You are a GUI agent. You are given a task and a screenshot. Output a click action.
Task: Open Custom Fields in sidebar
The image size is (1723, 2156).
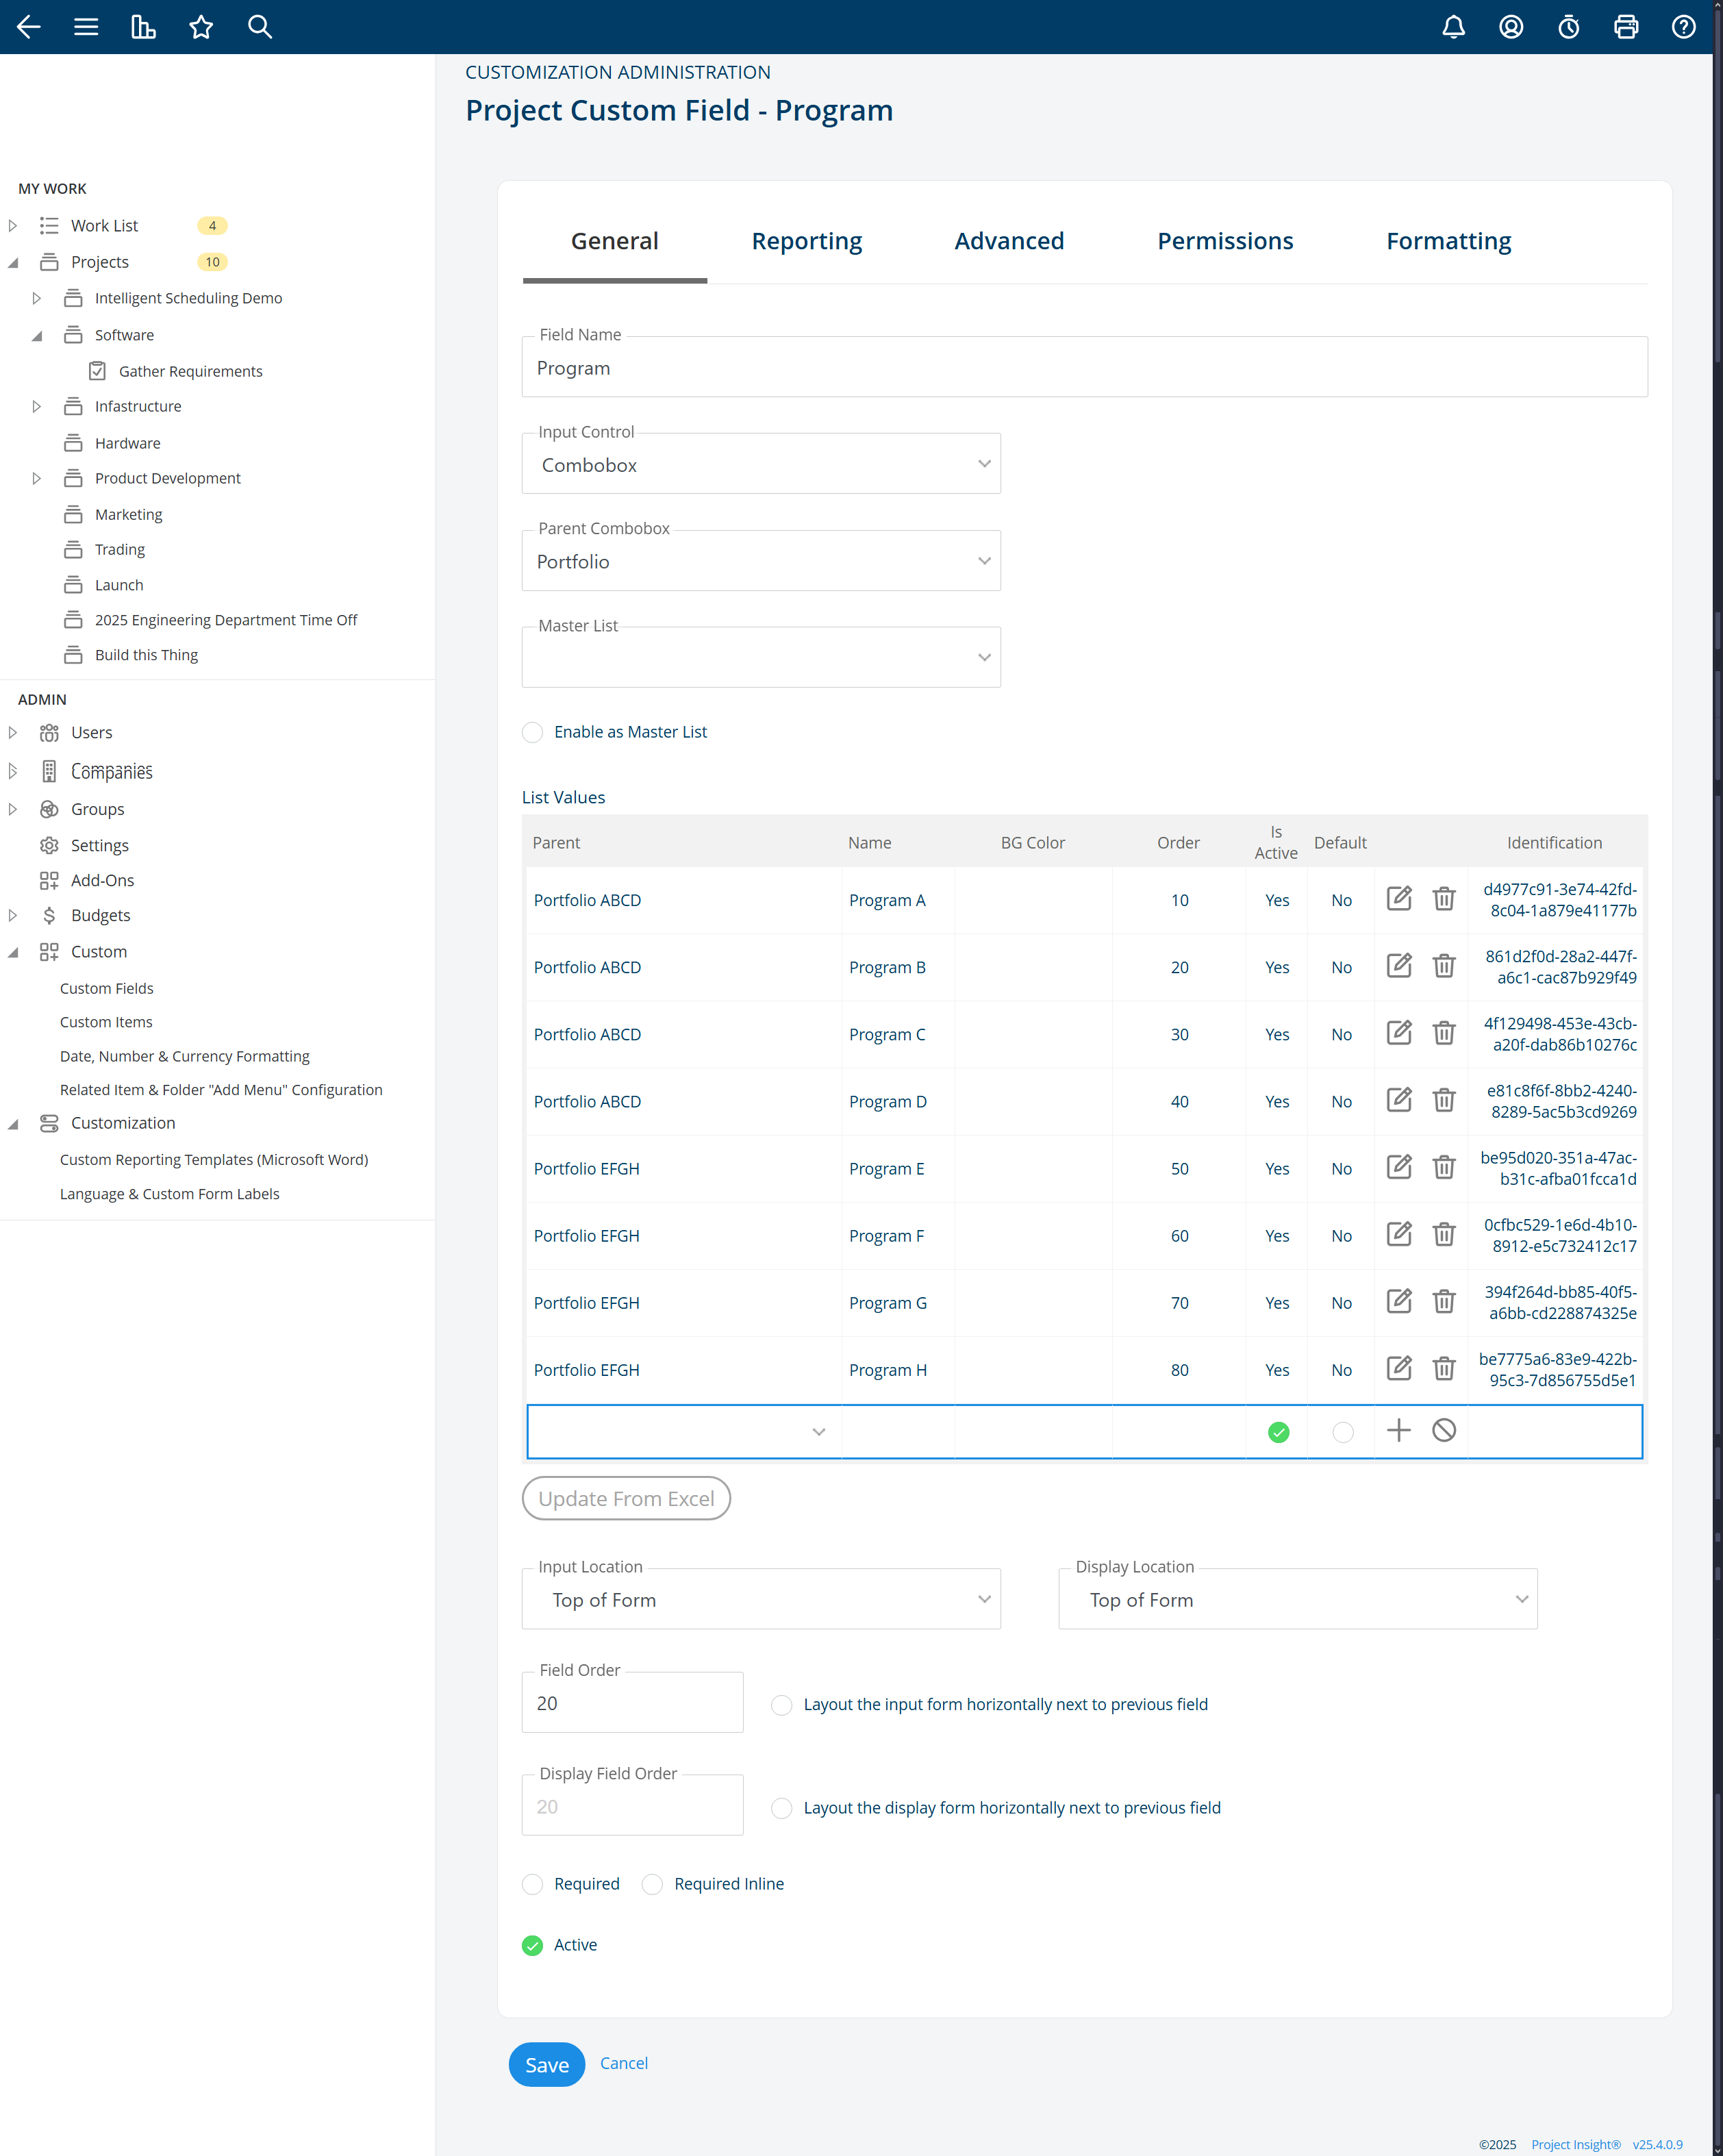[107, 988]
